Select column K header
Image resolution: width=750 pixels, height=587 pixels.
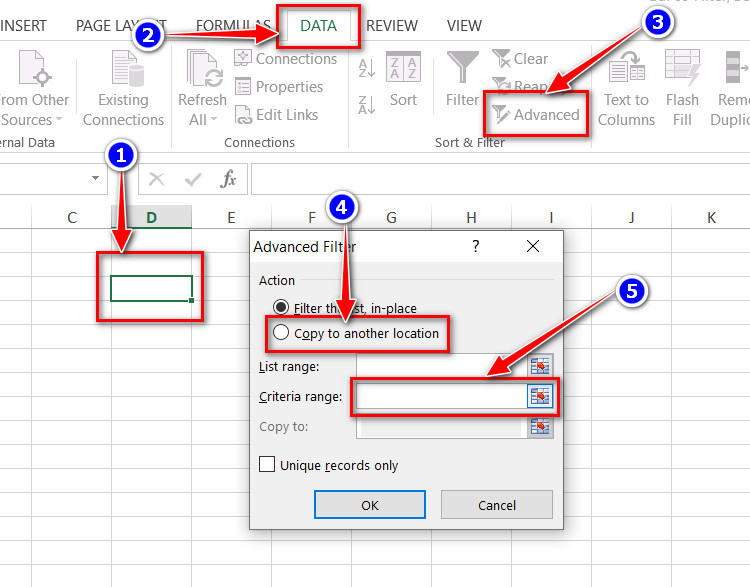point(711,218)
